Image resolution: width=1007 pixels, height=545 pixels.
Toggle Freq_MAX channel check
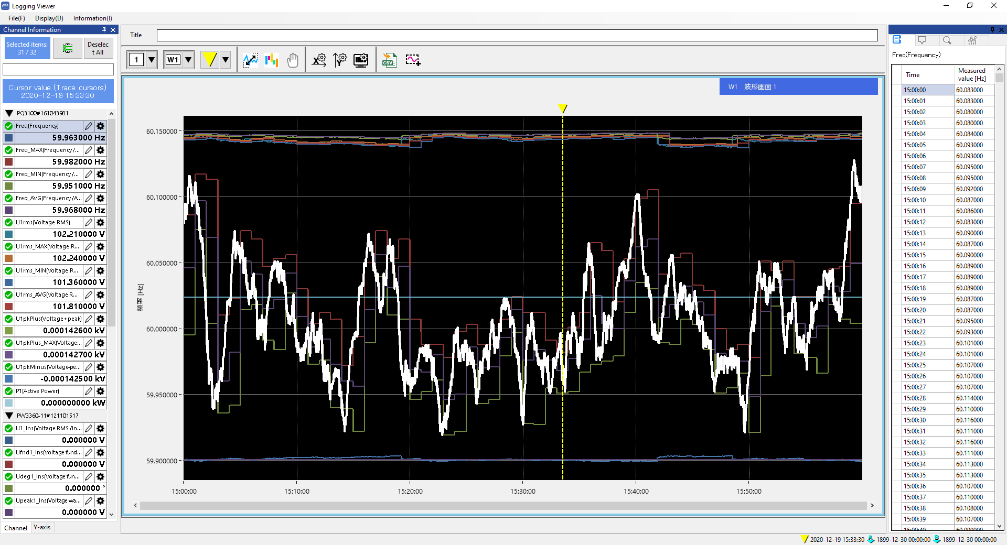[x=8, y=150]
